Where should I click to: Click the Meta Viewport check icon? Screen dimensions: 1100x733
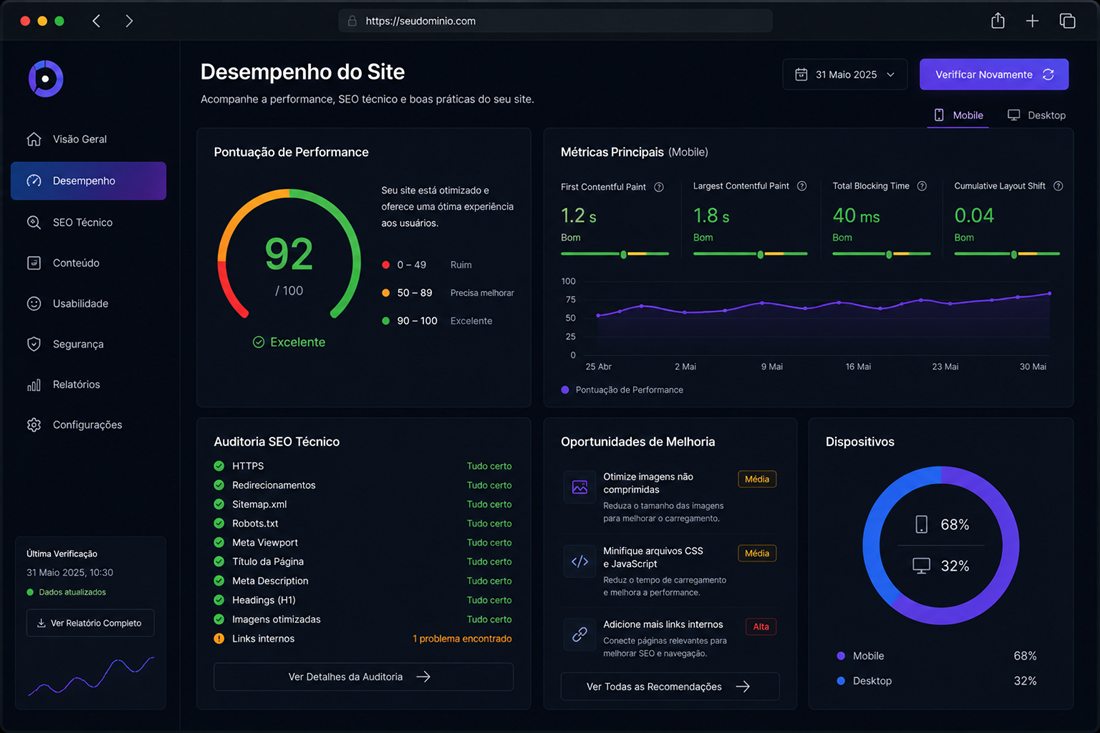coord(219,542)
